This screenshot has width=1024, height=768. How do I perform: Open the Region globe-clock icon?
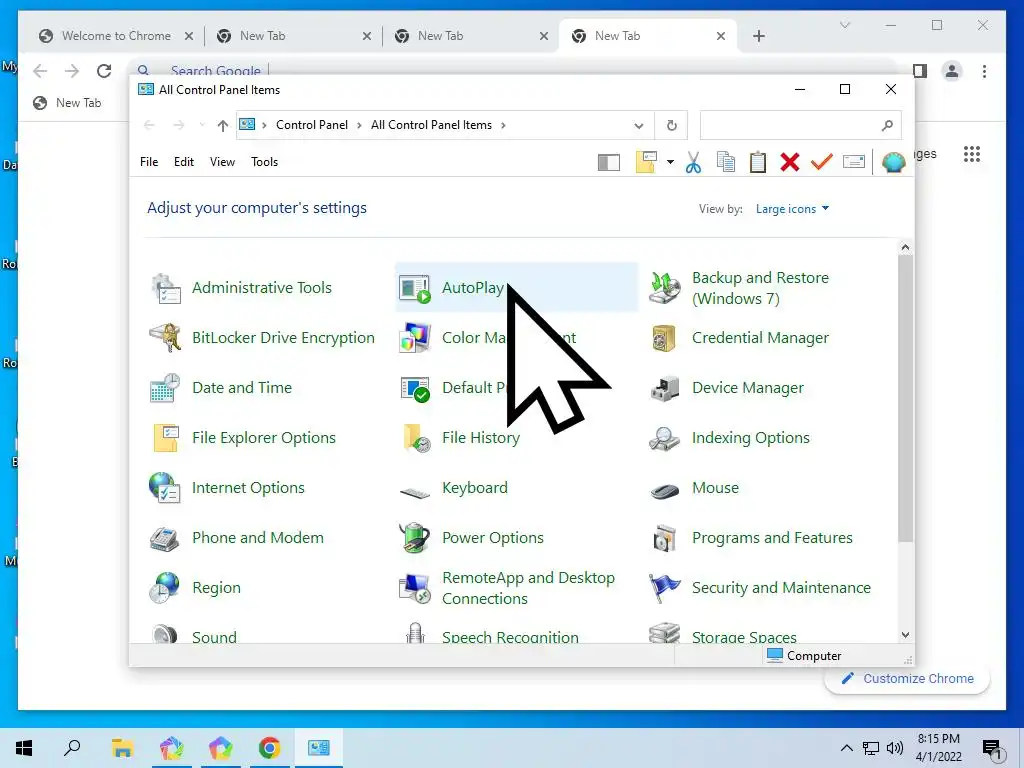pyautogui.click(x=165, y=588)
